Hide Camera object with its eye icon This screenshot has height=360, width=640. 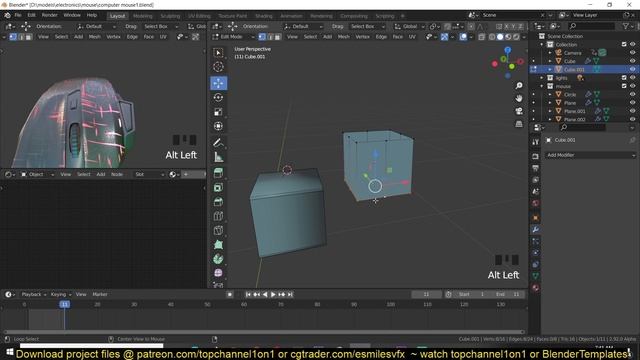pyautogui.click(x=632, y=53)
